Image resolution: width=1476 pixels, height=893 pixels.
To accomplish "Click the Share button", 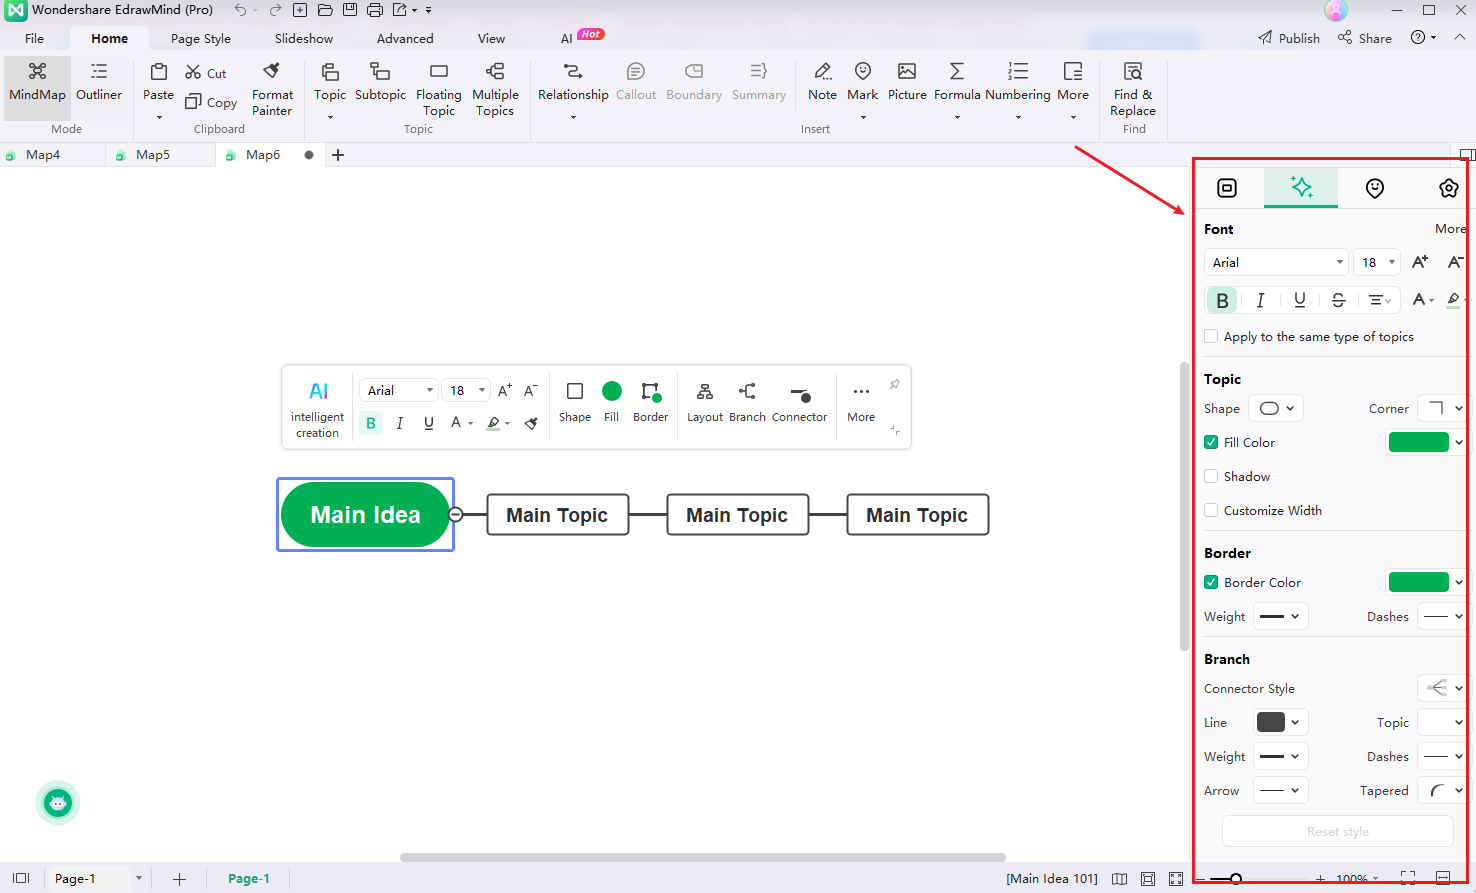I will pyautogui.click(x=1365, y=38).
